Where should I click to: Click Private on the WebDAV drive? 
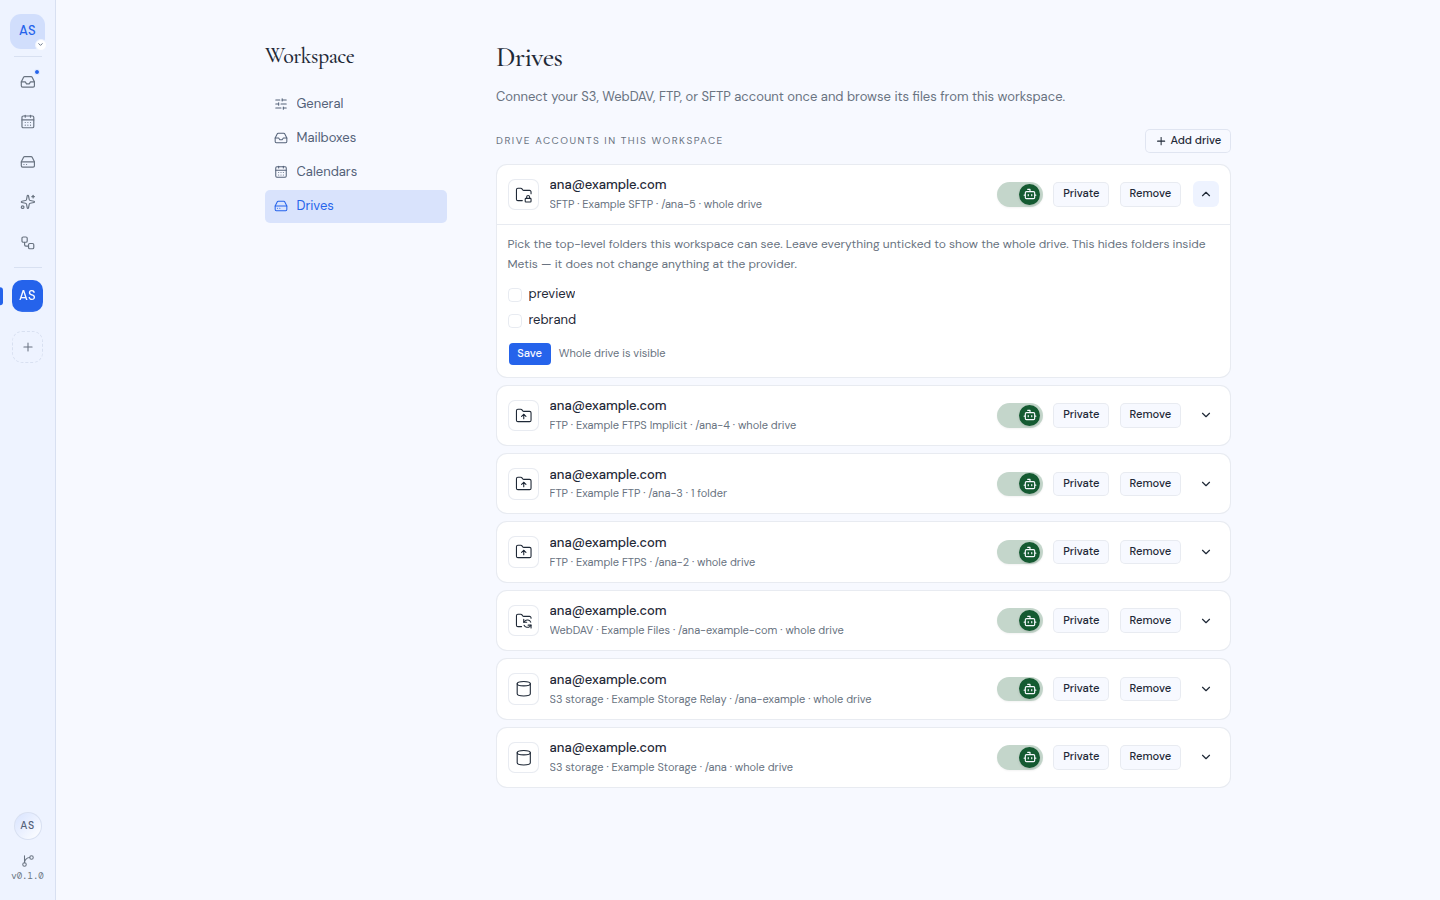point(1081,621)
